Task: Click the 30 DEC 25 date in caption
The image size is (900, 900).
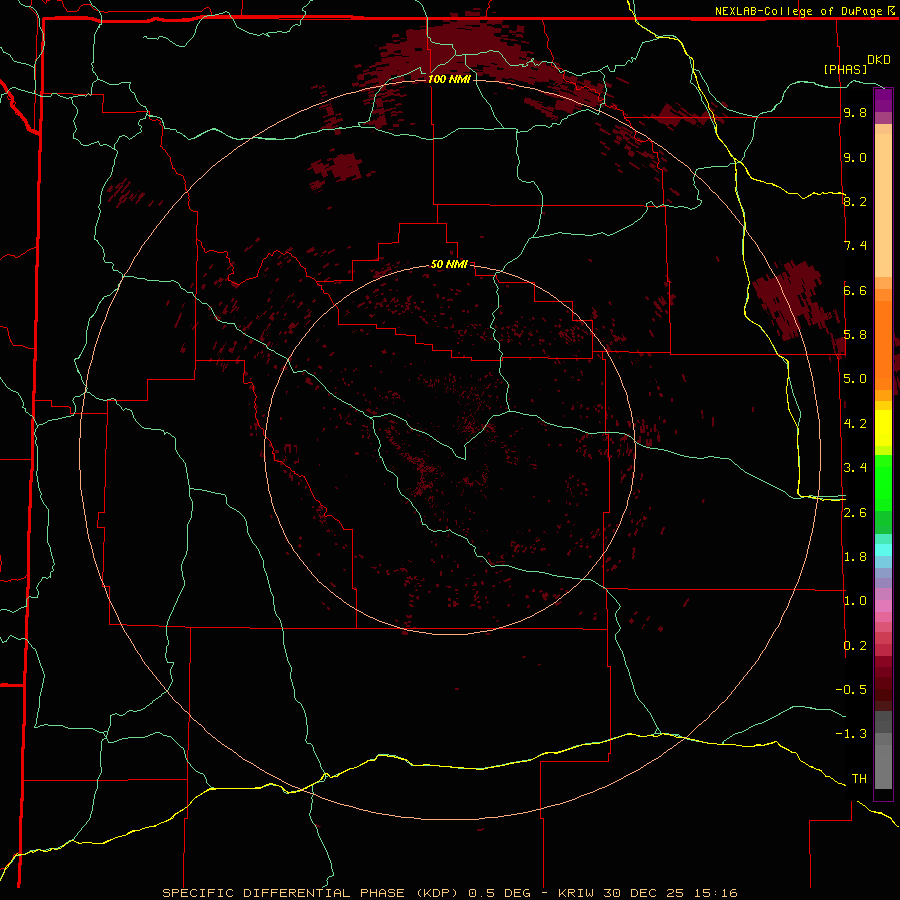Action: (643, 893)
